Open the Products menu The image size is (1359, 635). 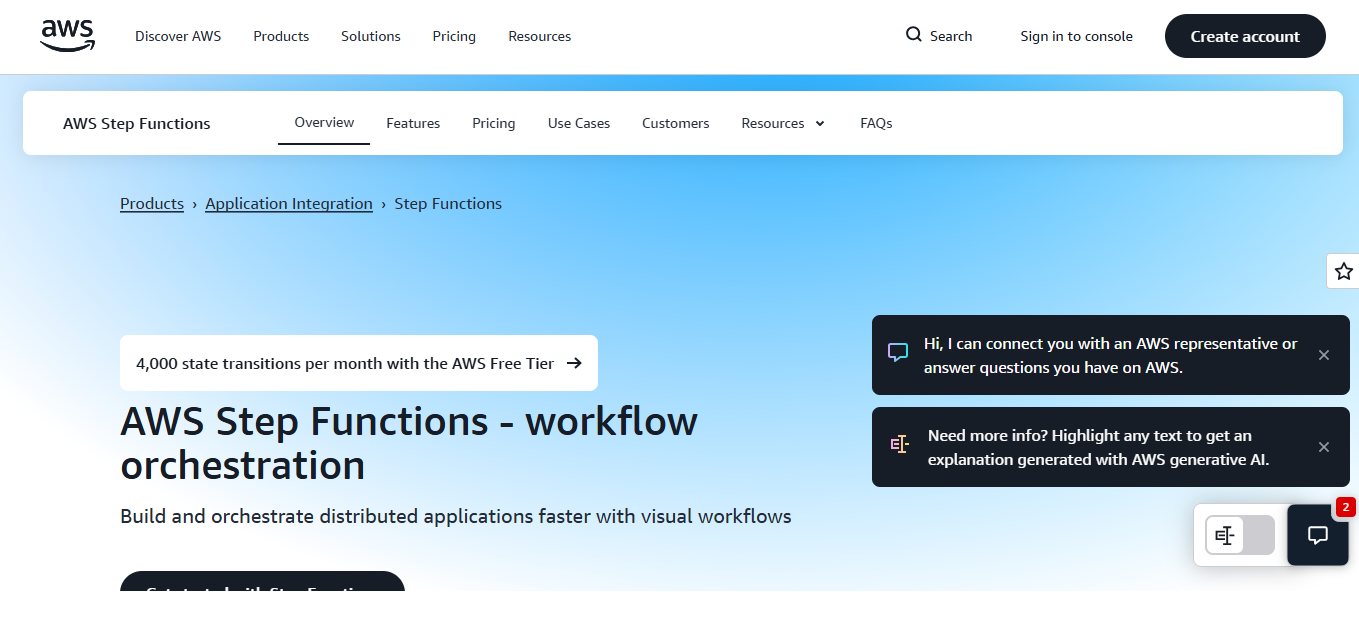coord(281,36)
